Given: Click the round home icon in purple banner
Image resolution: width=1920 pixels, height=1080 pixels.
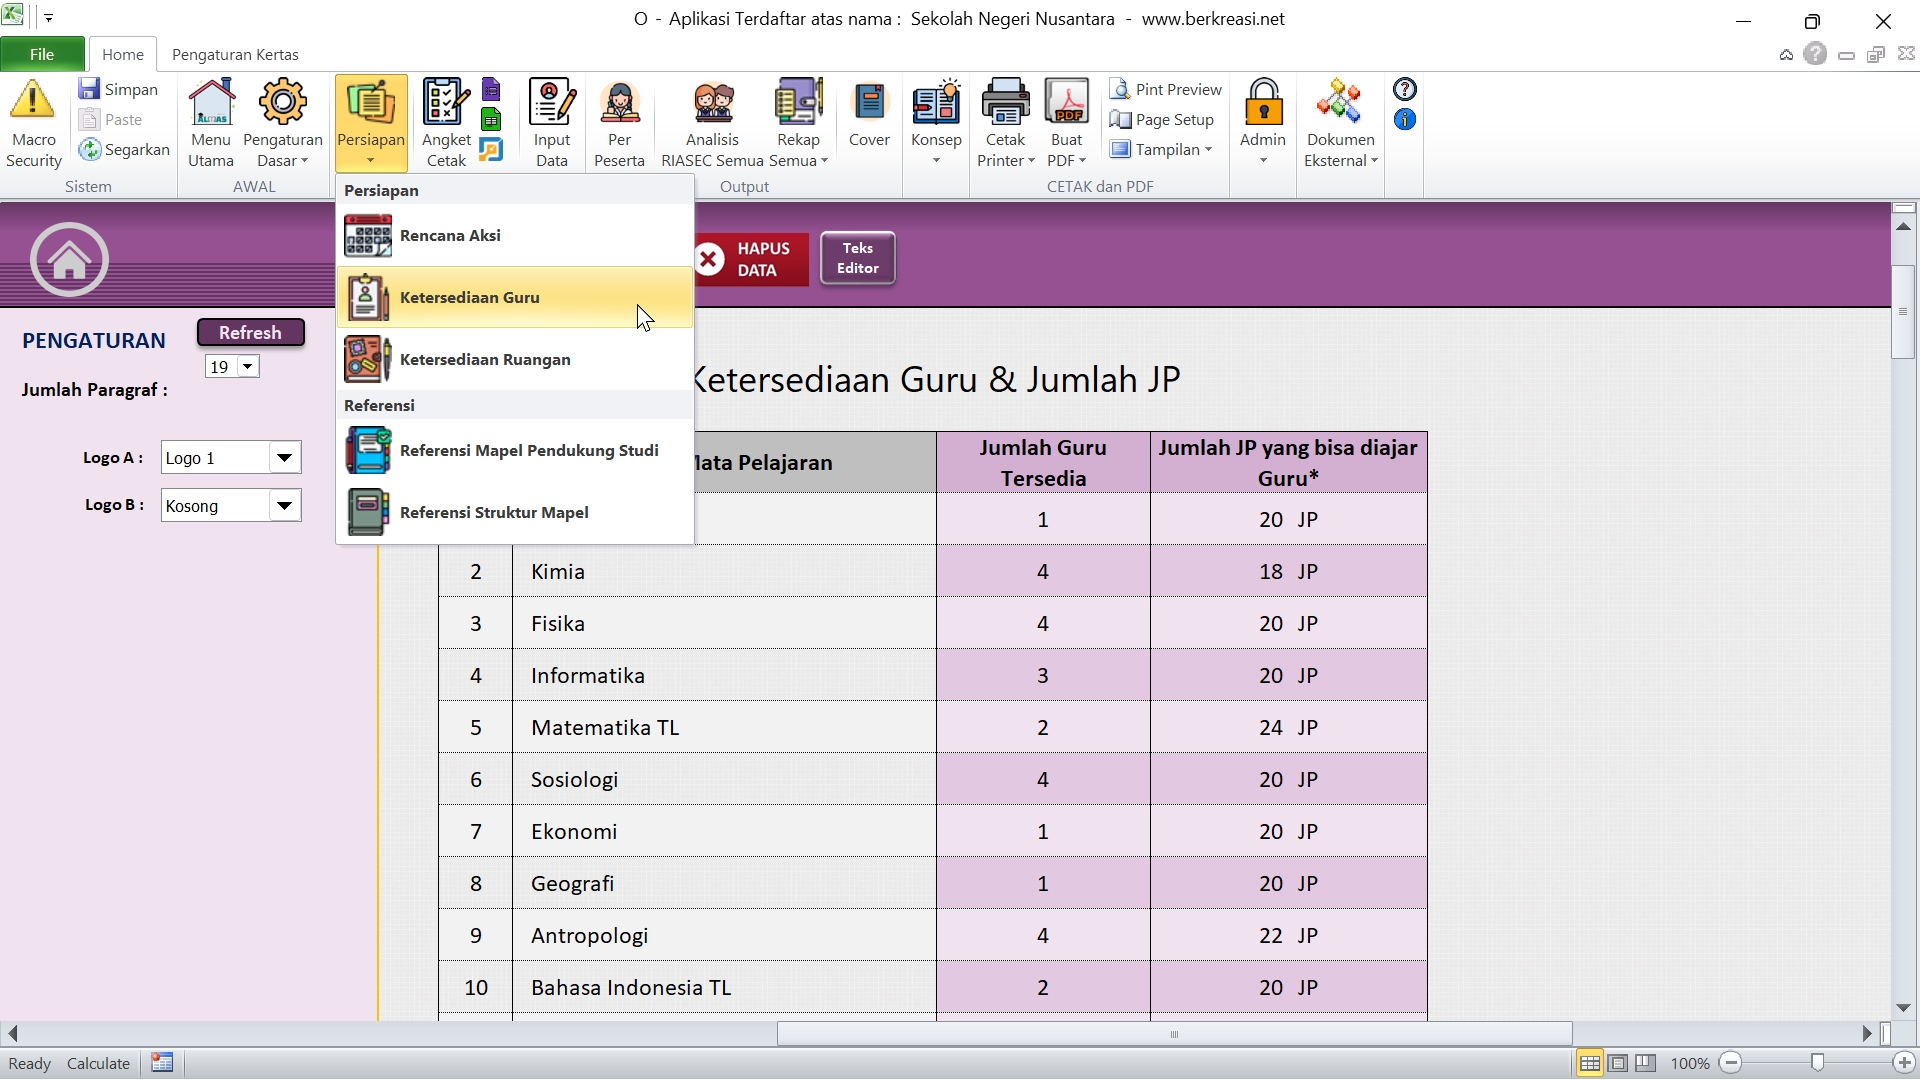Looking at the screenshot, I should [x=69, y=260].
